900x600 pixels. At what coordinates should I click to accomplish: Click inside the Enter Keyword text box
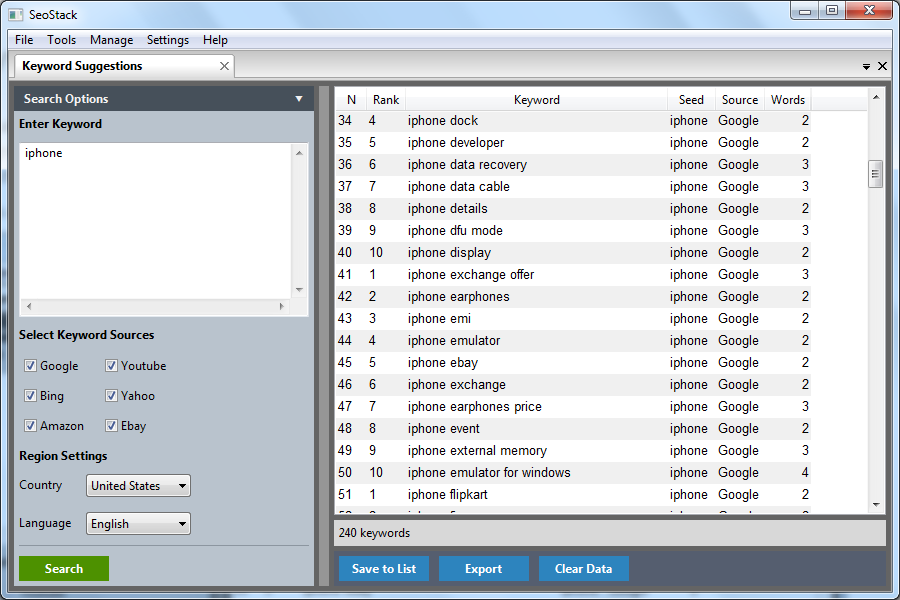[x=156, y=221]
